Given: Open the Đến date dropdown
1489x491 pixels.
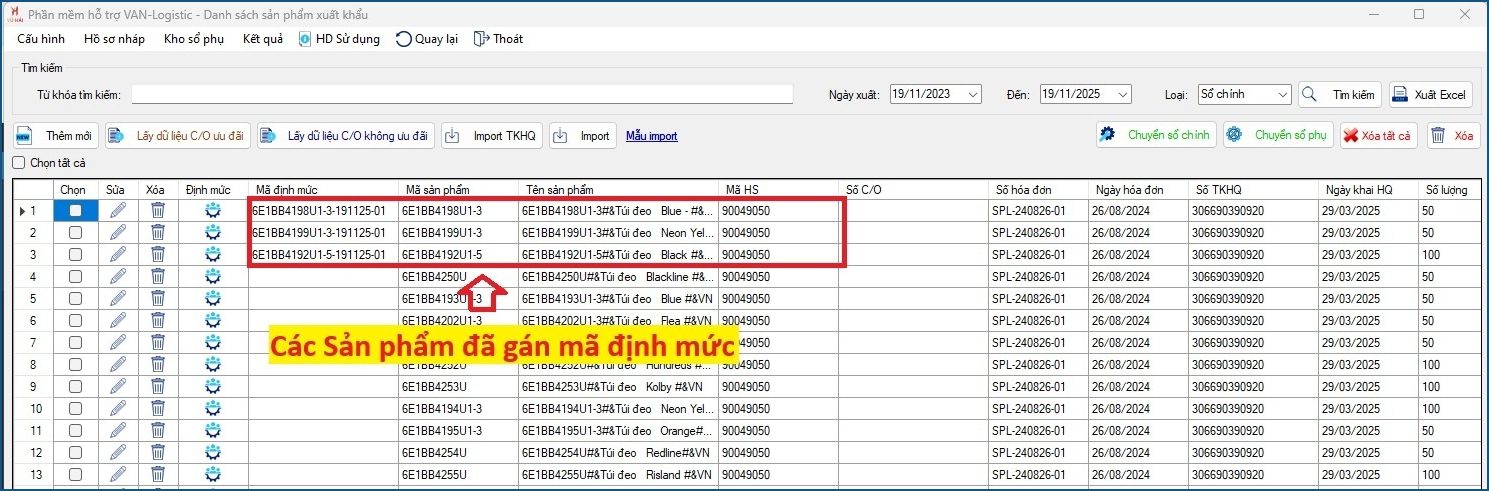Looking at the screenshot, I should [x=1122, y=95].
